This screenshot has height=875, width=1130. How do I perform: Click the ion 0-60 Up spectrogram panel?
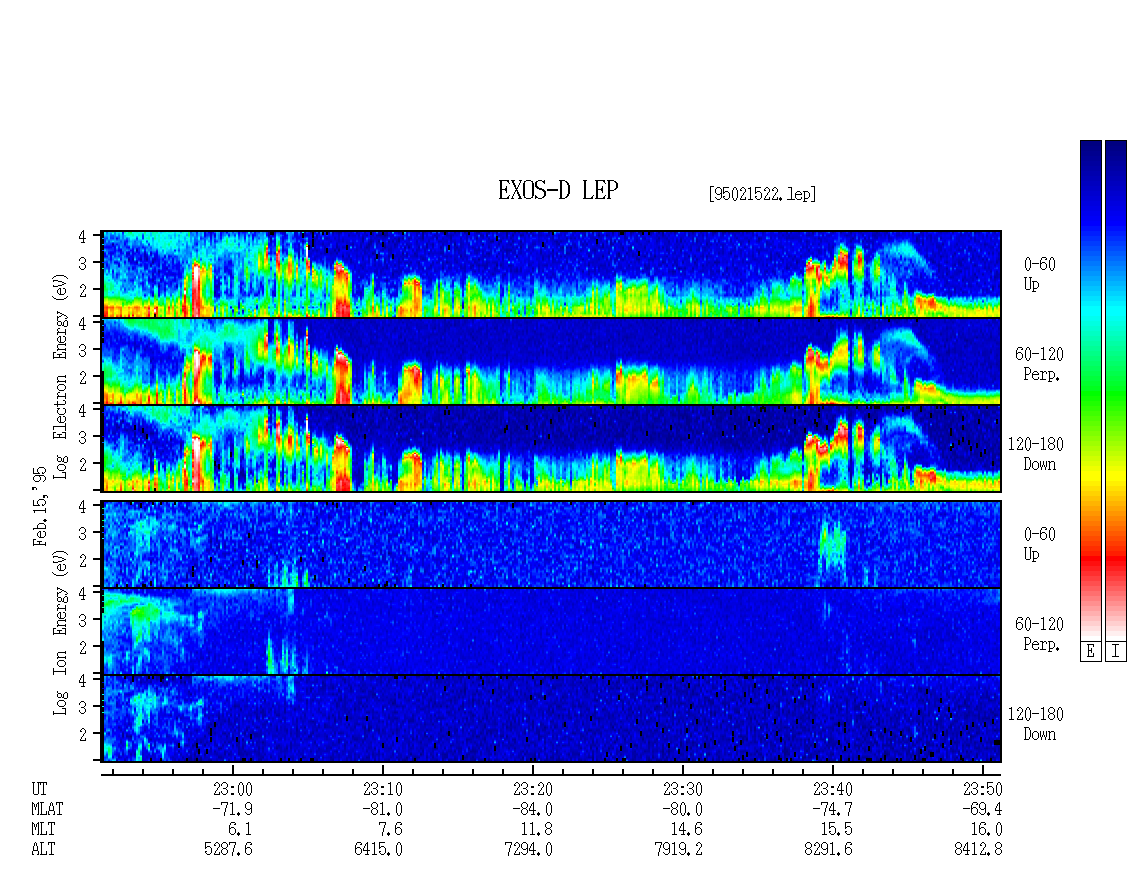[551, 544]
